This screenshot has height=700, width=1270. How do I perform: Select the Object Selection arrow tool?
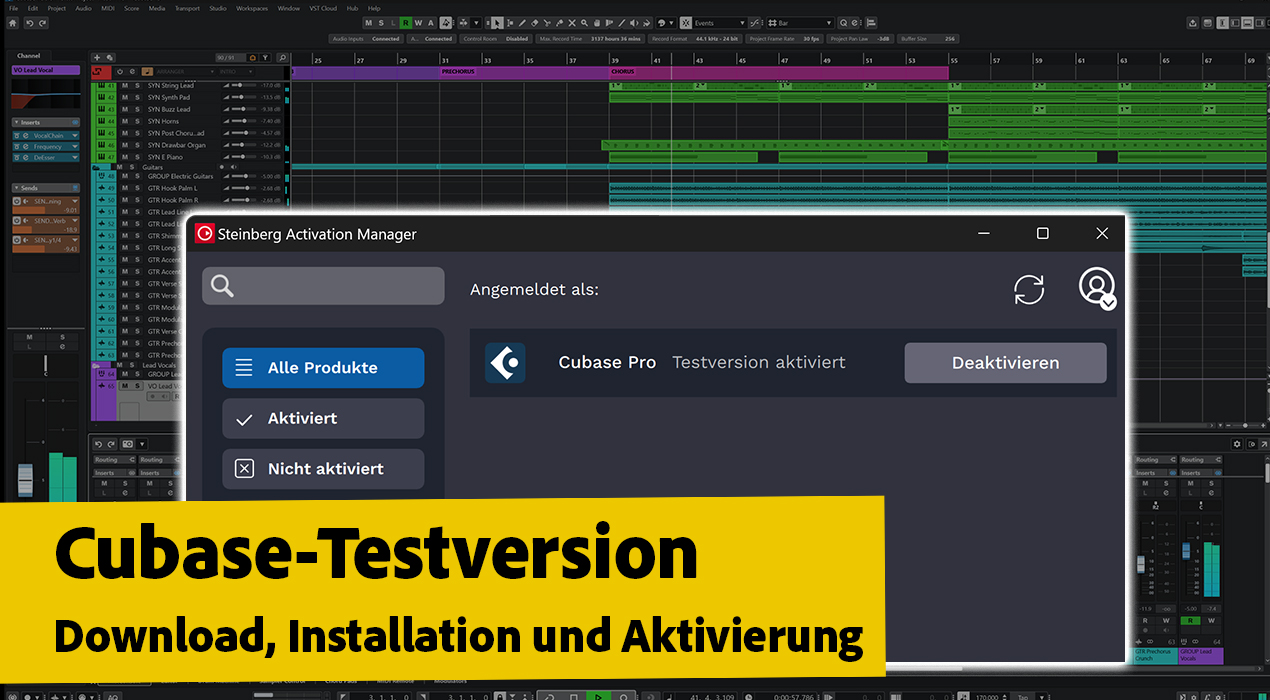[497, 23]
